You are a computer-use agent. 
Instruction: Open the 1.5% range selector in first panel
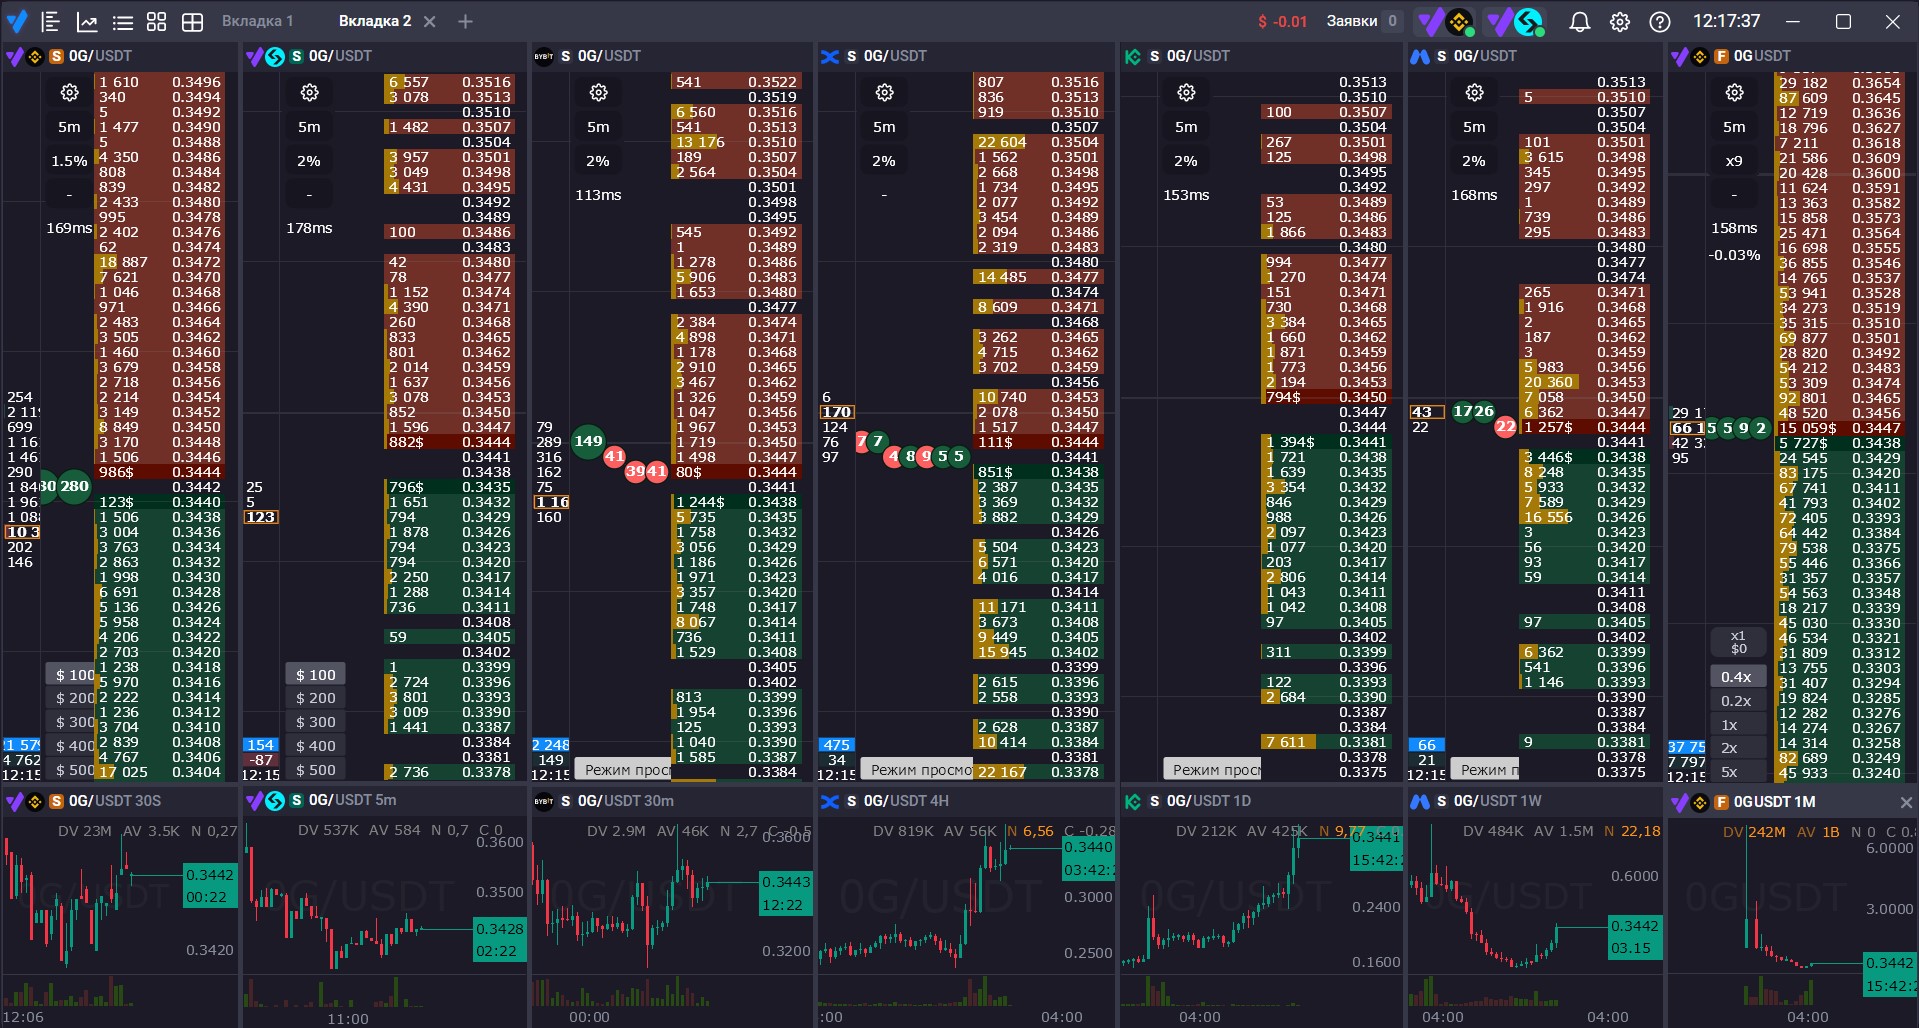69,161
